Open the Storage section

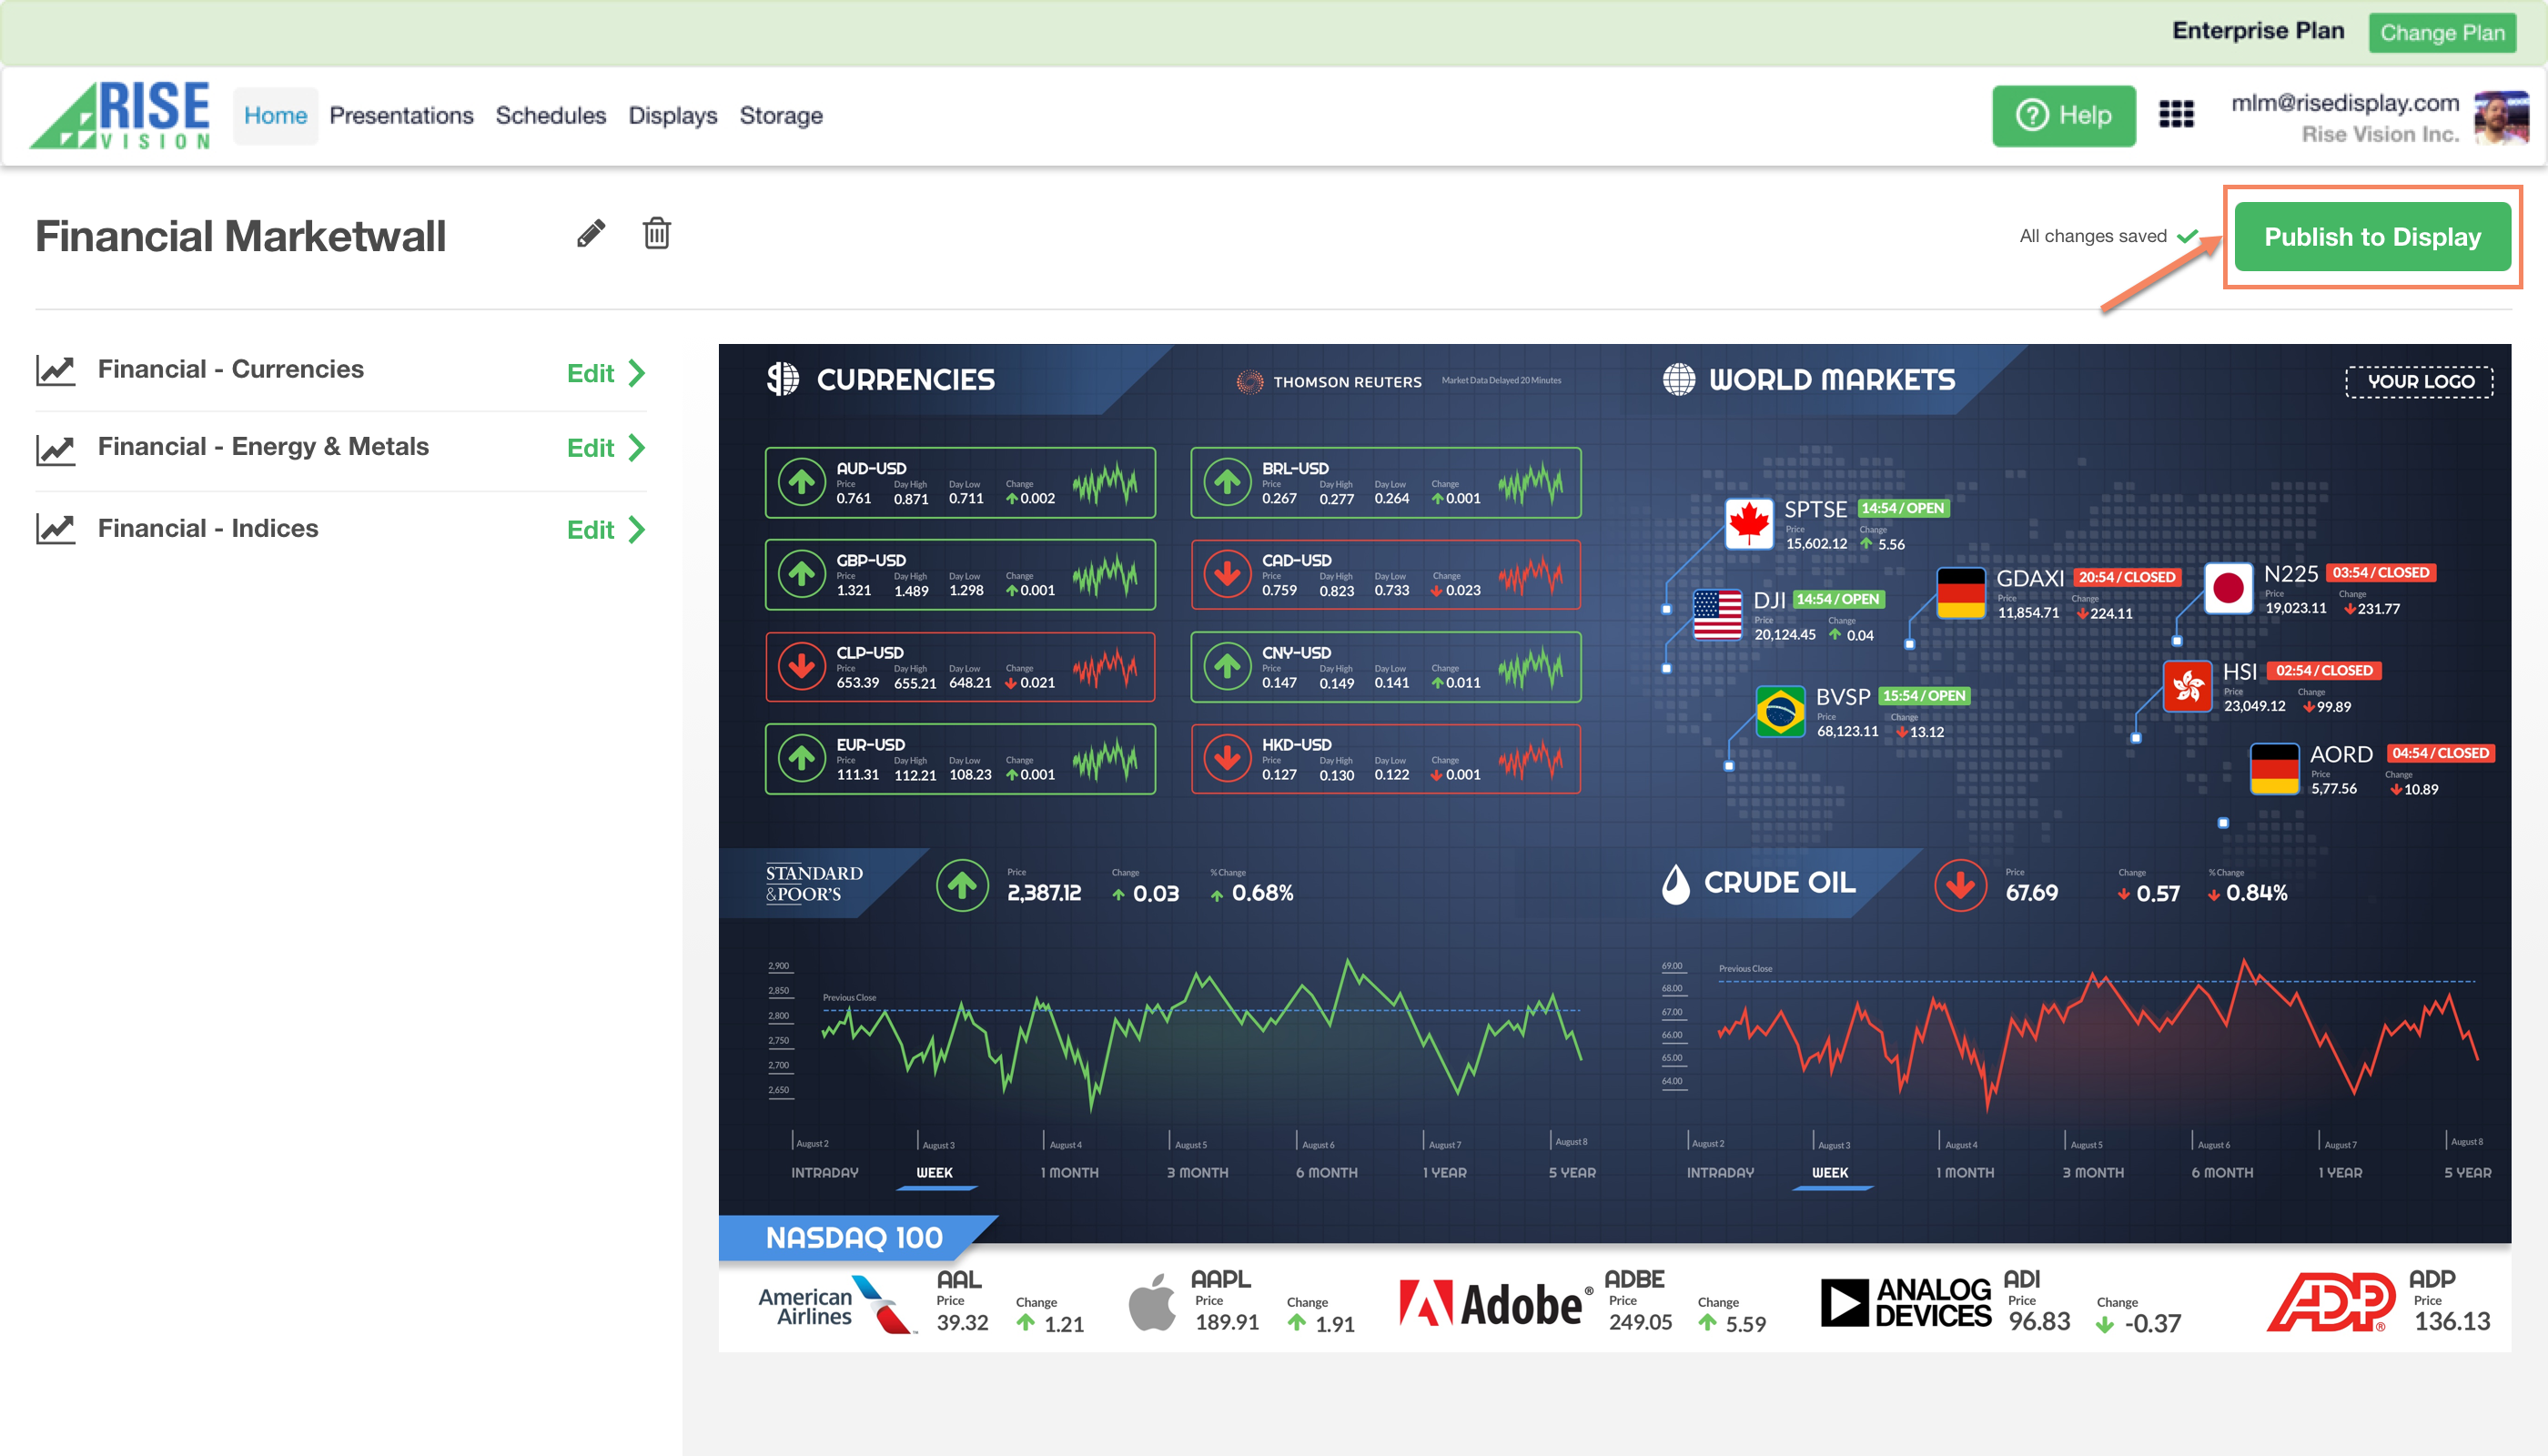(781, 116)
